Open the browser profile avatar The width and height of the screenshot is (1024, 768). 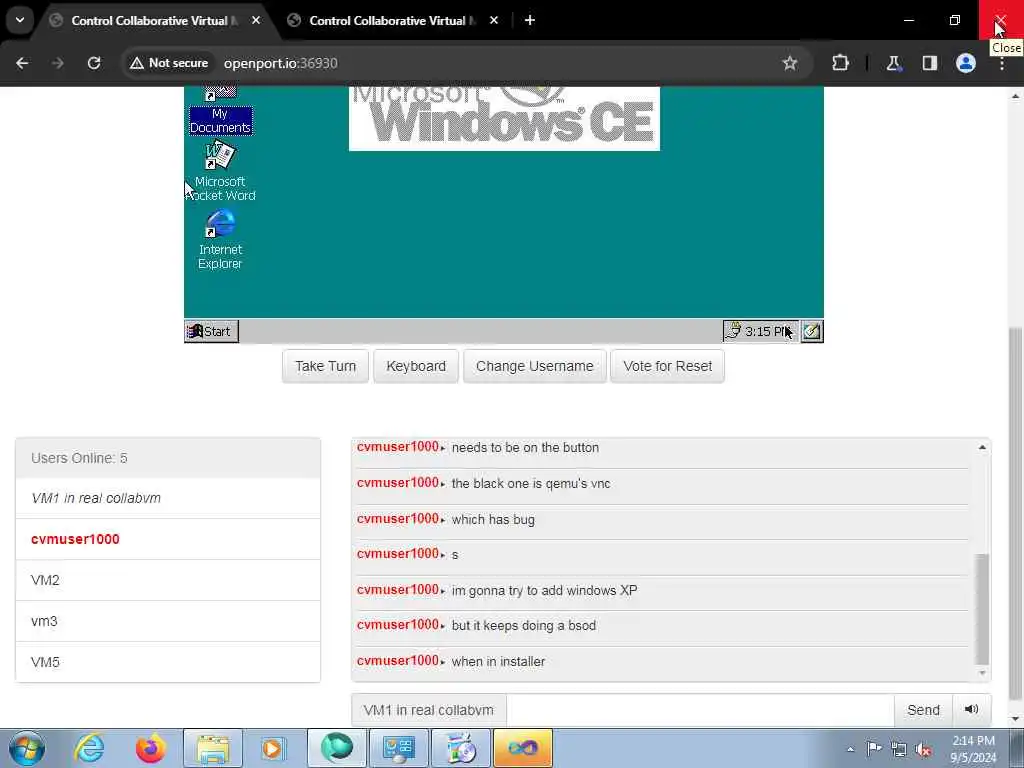point(966,63)
